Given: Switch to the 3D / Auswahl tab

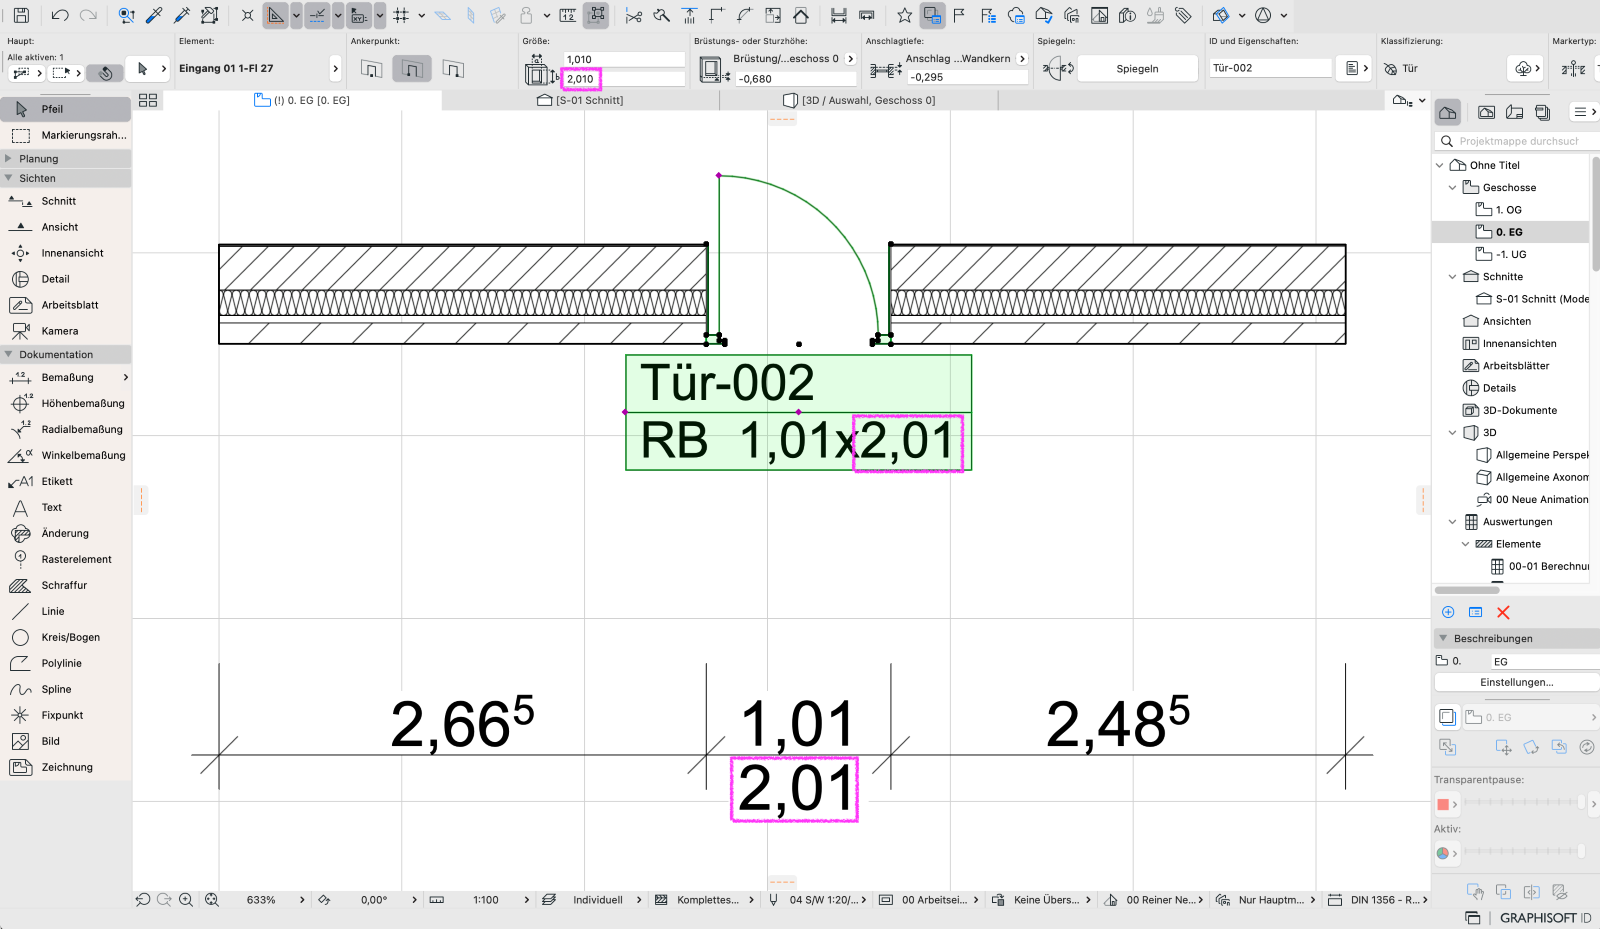Looking at the screenshot, I should click(859, 100).
